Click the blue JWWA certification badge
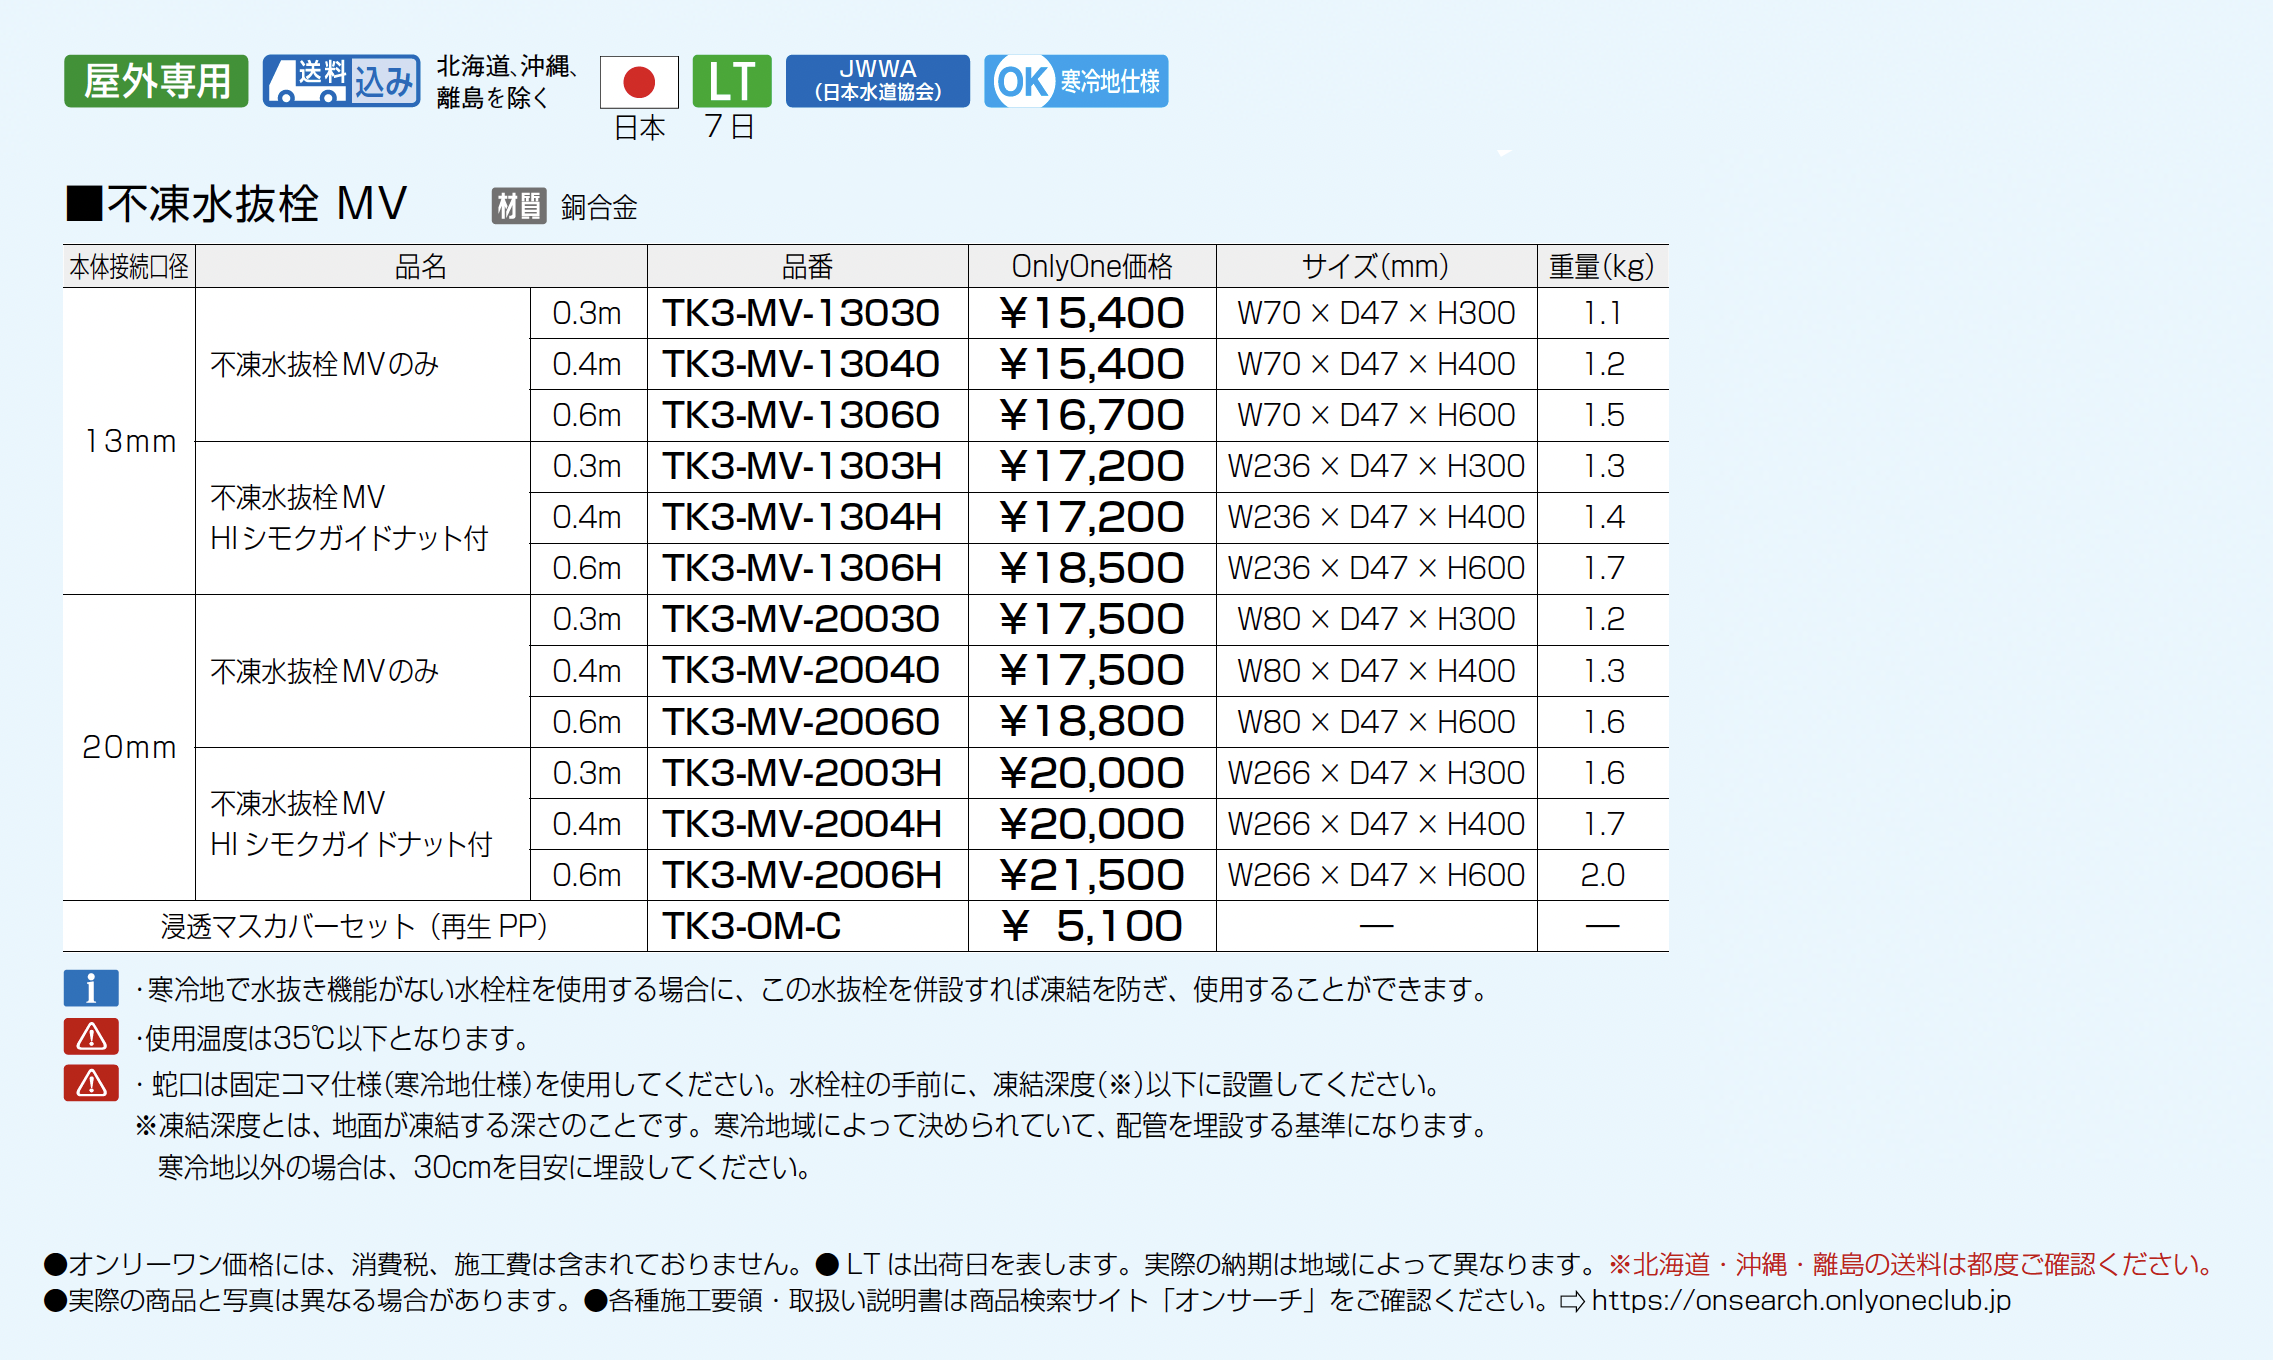 click(x=877, y=81)
